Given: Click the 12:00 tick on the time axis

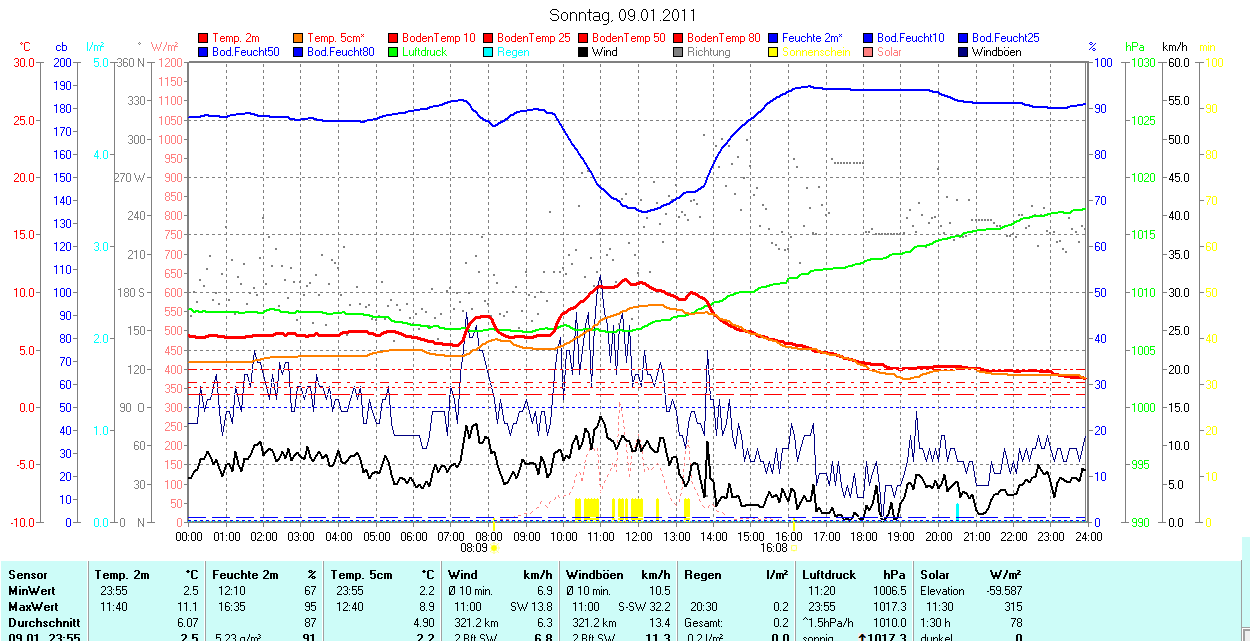Looking at the screenshot, I should click(638, 537).
